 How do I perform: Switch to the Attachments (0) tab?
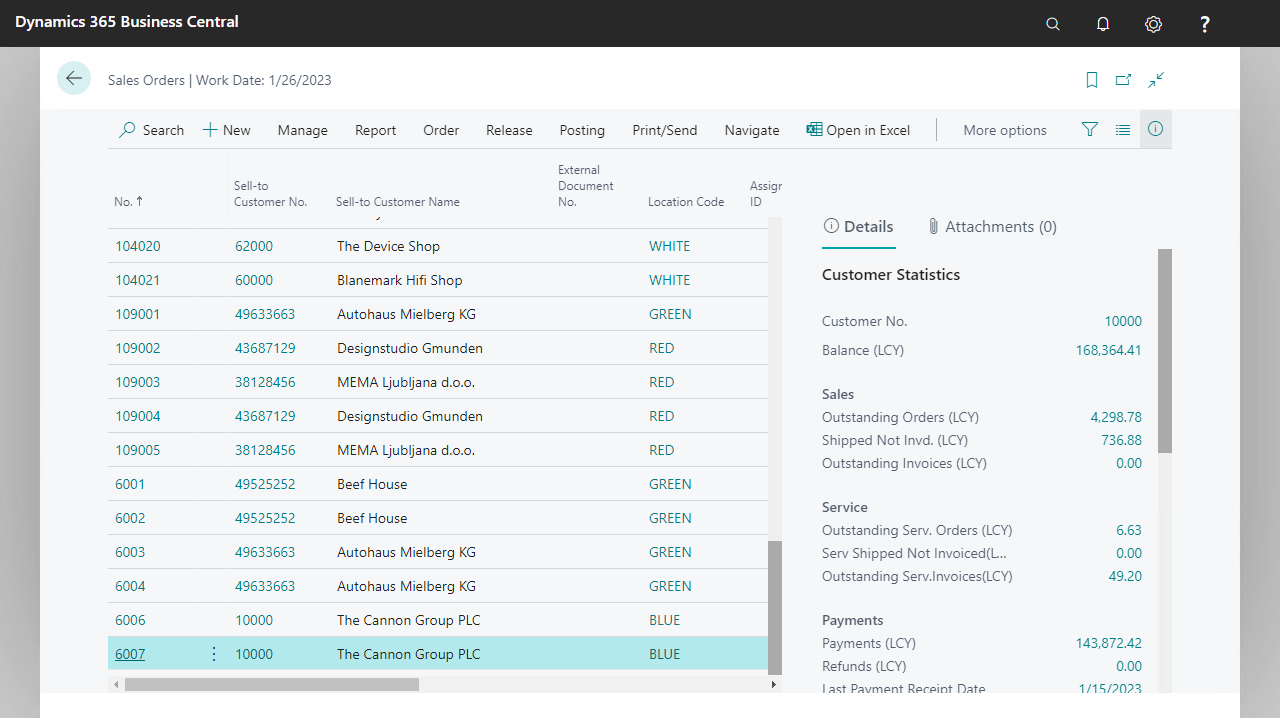992,227
